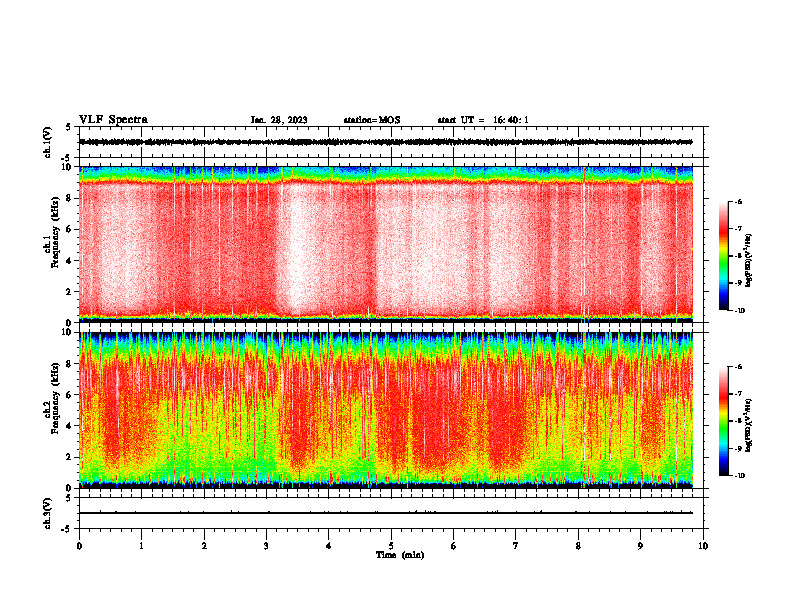Click the "3" tick on the time axis

point(266,546)
